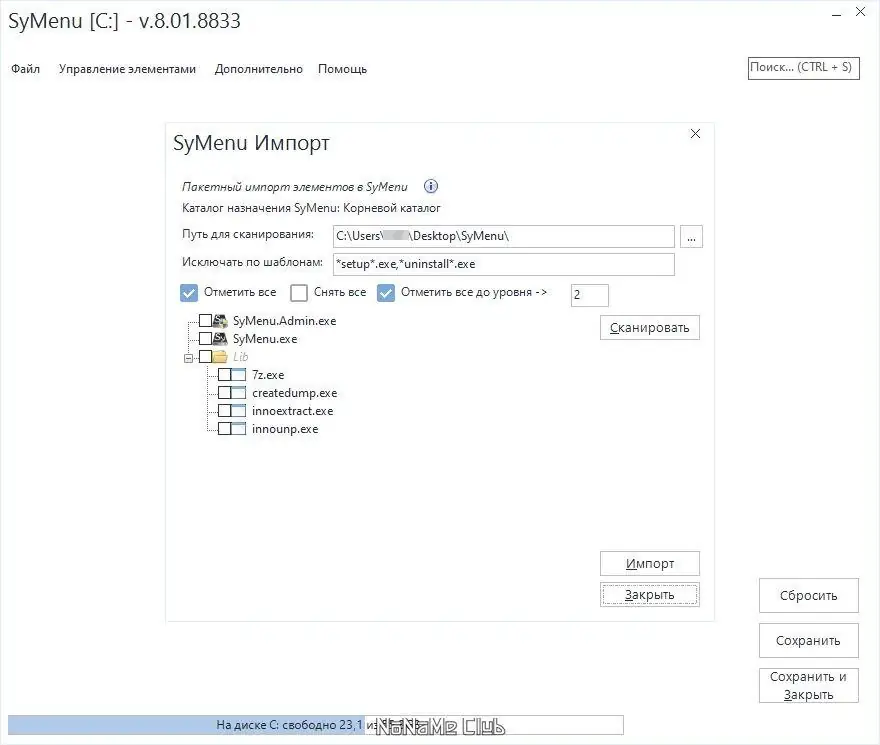The width and height of the screenshot is (880, 745).
Task: Select the SyMenu.Admin.exe tree row
Action: click(285, 321)
